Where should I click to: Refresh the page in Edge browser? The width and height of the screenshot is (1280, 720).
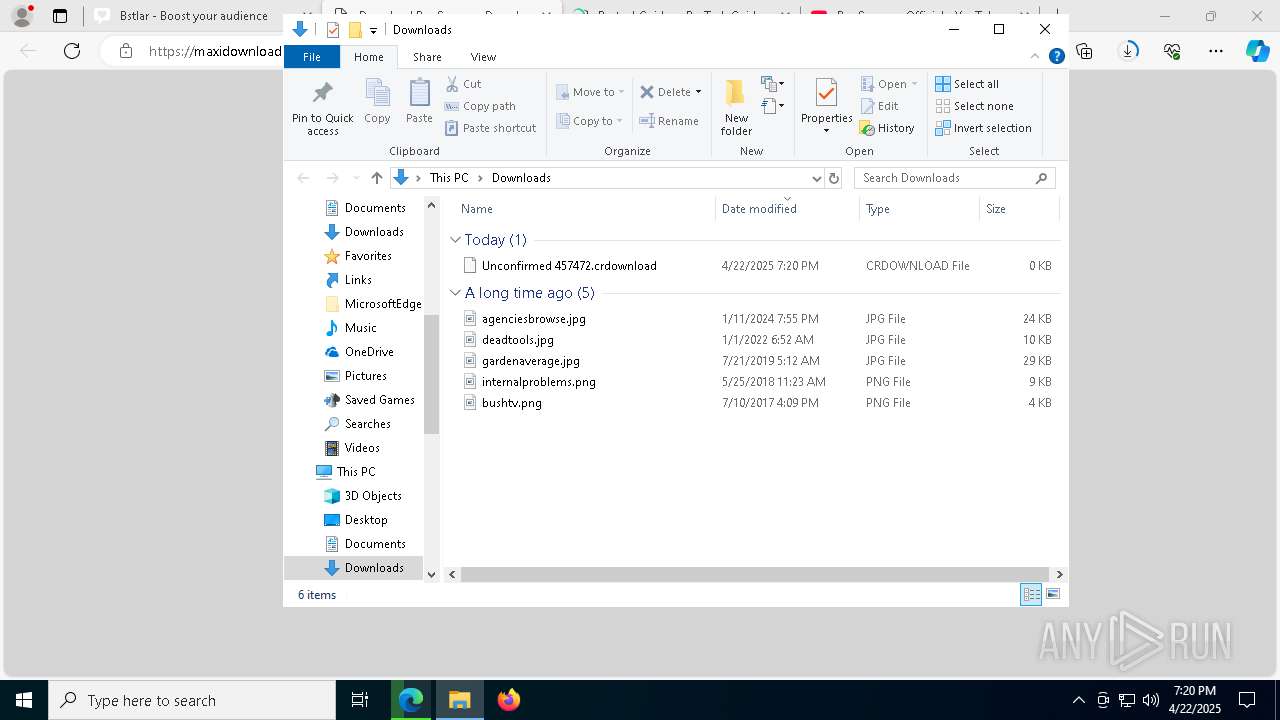[72, 51]
